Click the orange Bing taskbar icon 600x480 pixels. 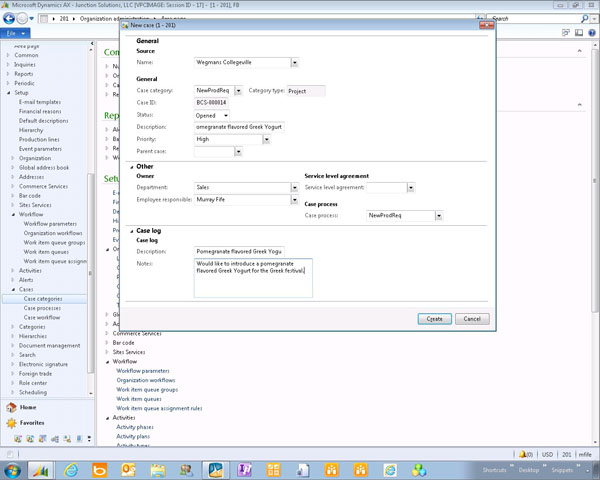99,470
